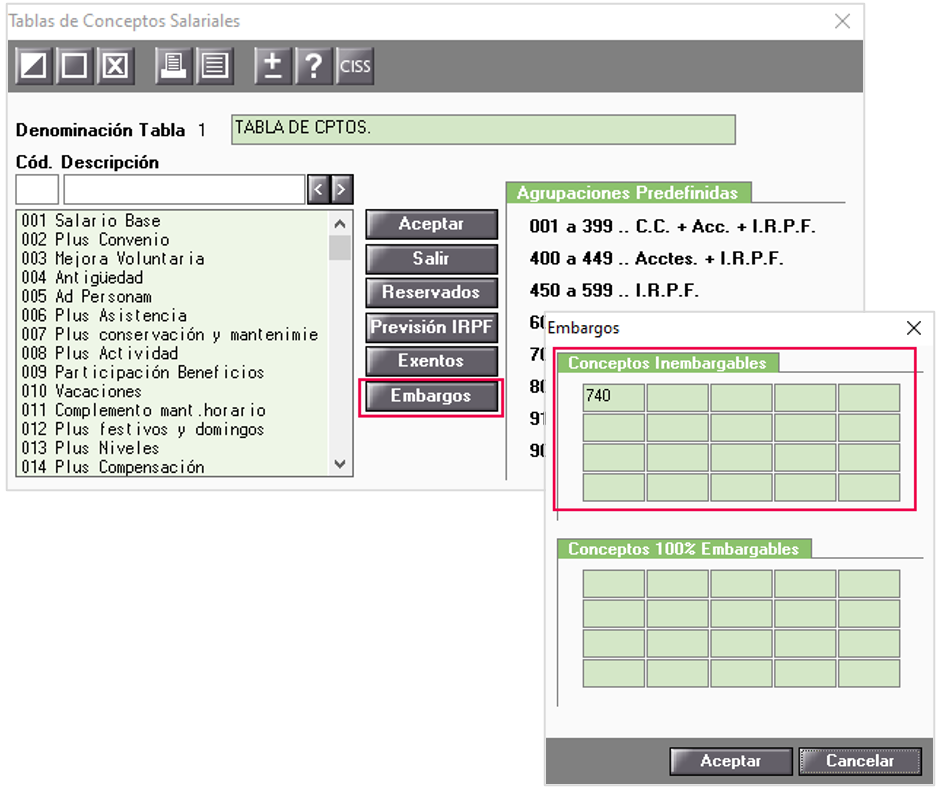Choose '008 Plus Actividad' concept
Image resolution: width=941 pixels, height=792 pixels.
[x=172, y=353]
